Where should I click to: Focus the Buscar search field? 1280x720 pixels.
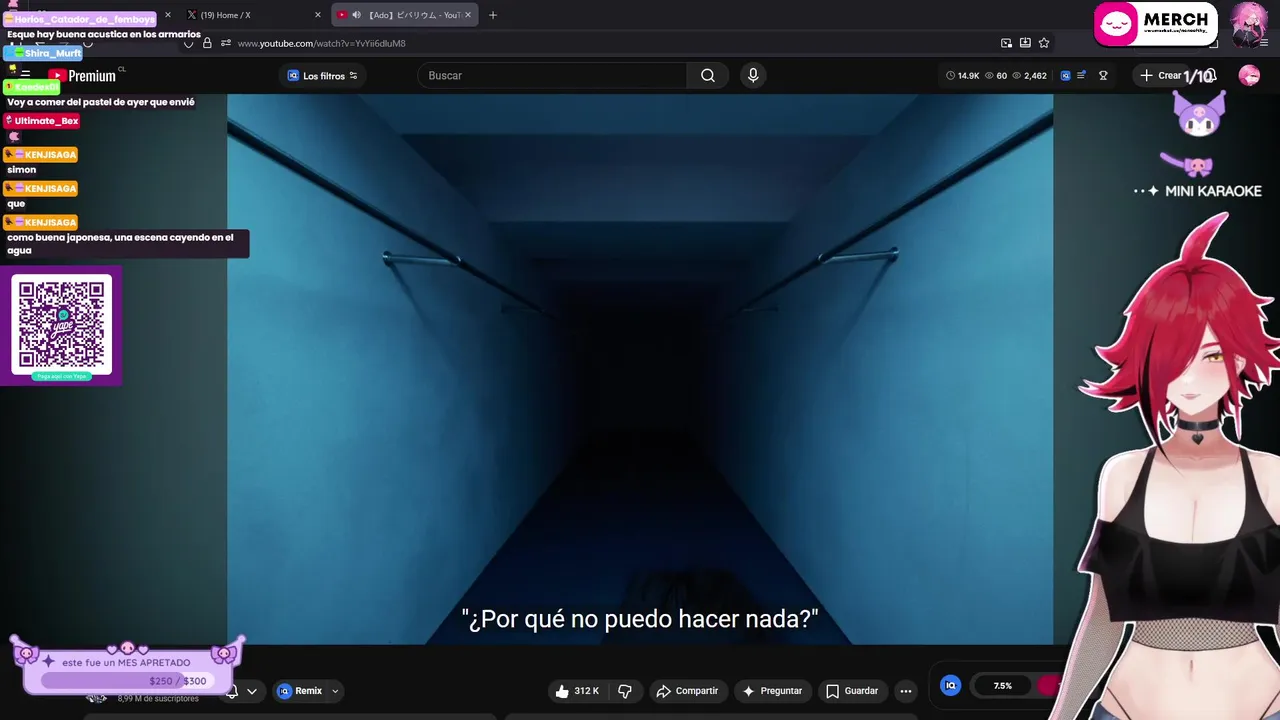pos(552,76)
